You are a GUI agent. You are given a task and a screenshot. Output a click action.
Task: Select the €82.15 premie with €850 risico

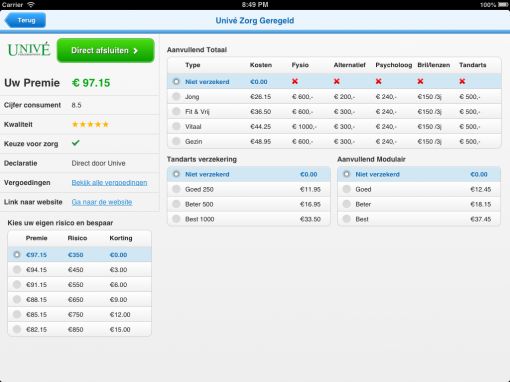(79, 329)
